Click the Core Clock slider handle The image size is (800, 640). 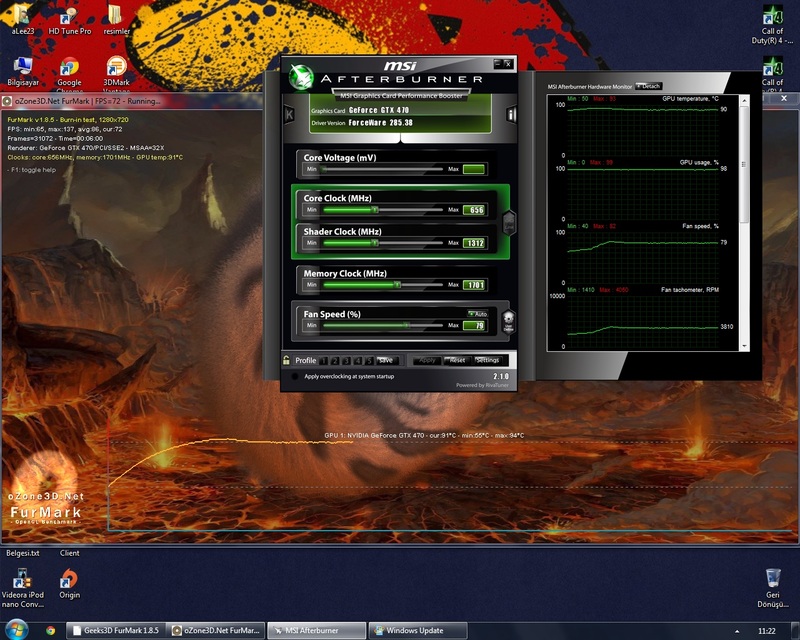coord(374,210)
